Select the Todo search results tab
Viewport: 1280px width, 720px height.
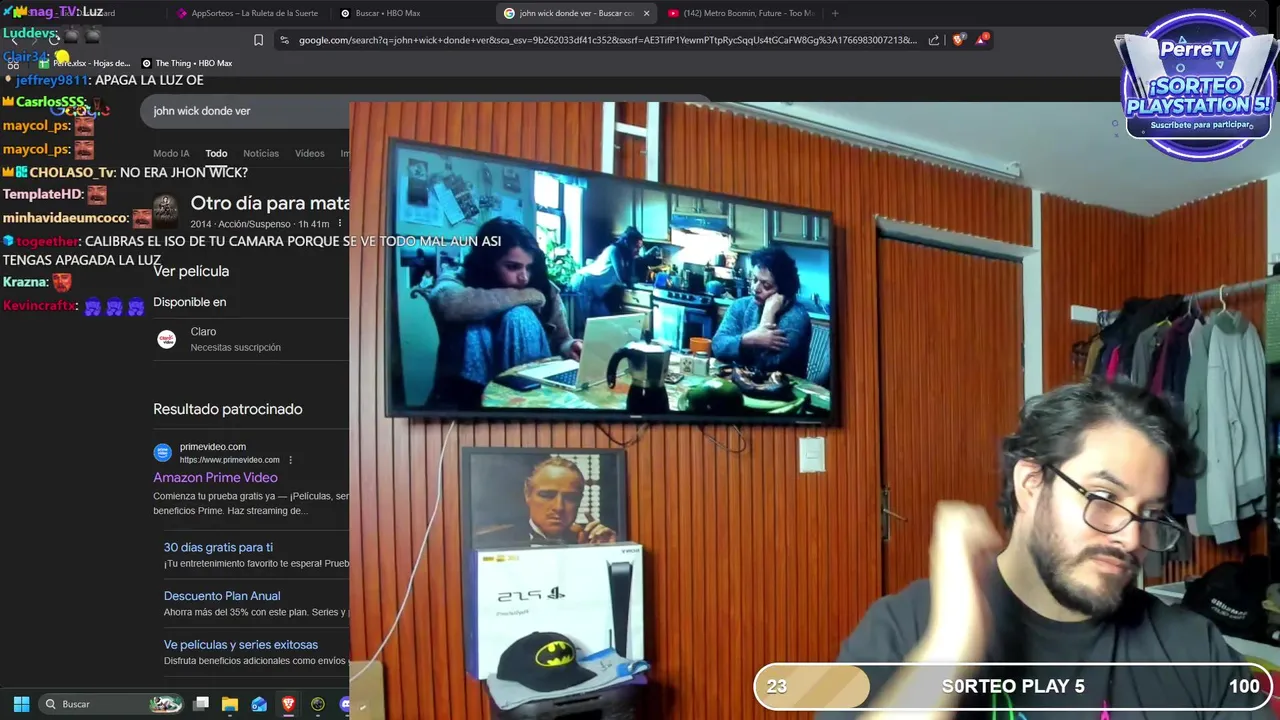(x=216, y=153)
